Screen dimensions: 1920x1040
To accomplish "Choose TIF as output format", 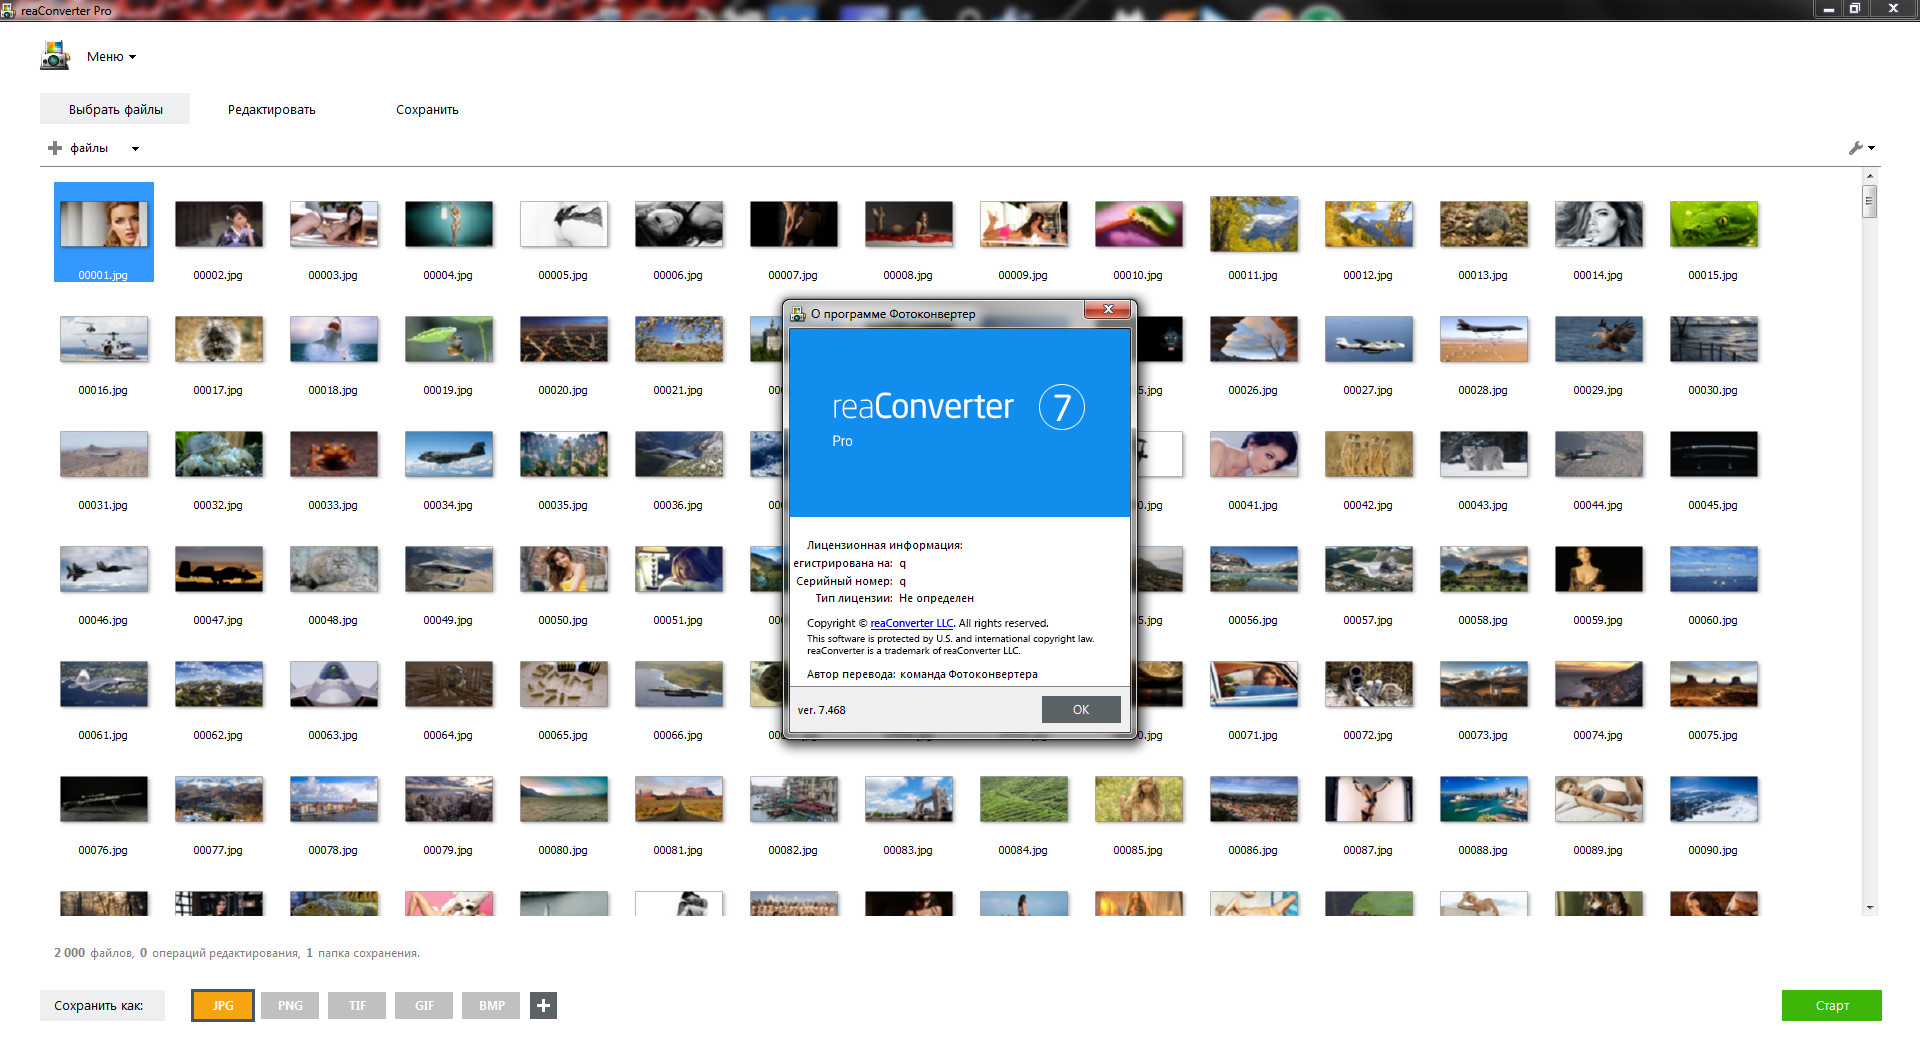I will pyautogui.click(x=357, y=1006).
